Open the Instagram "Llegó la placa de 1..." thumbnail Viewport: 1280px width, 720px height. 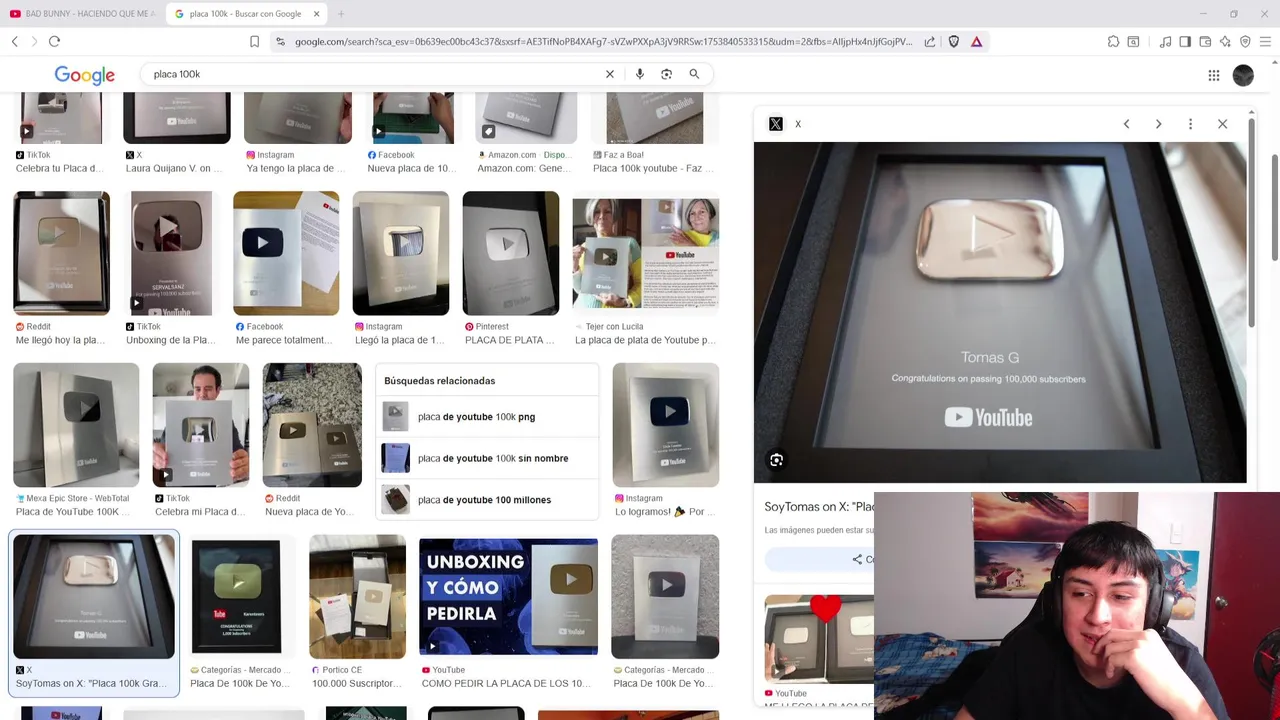[x=400, y=253]
